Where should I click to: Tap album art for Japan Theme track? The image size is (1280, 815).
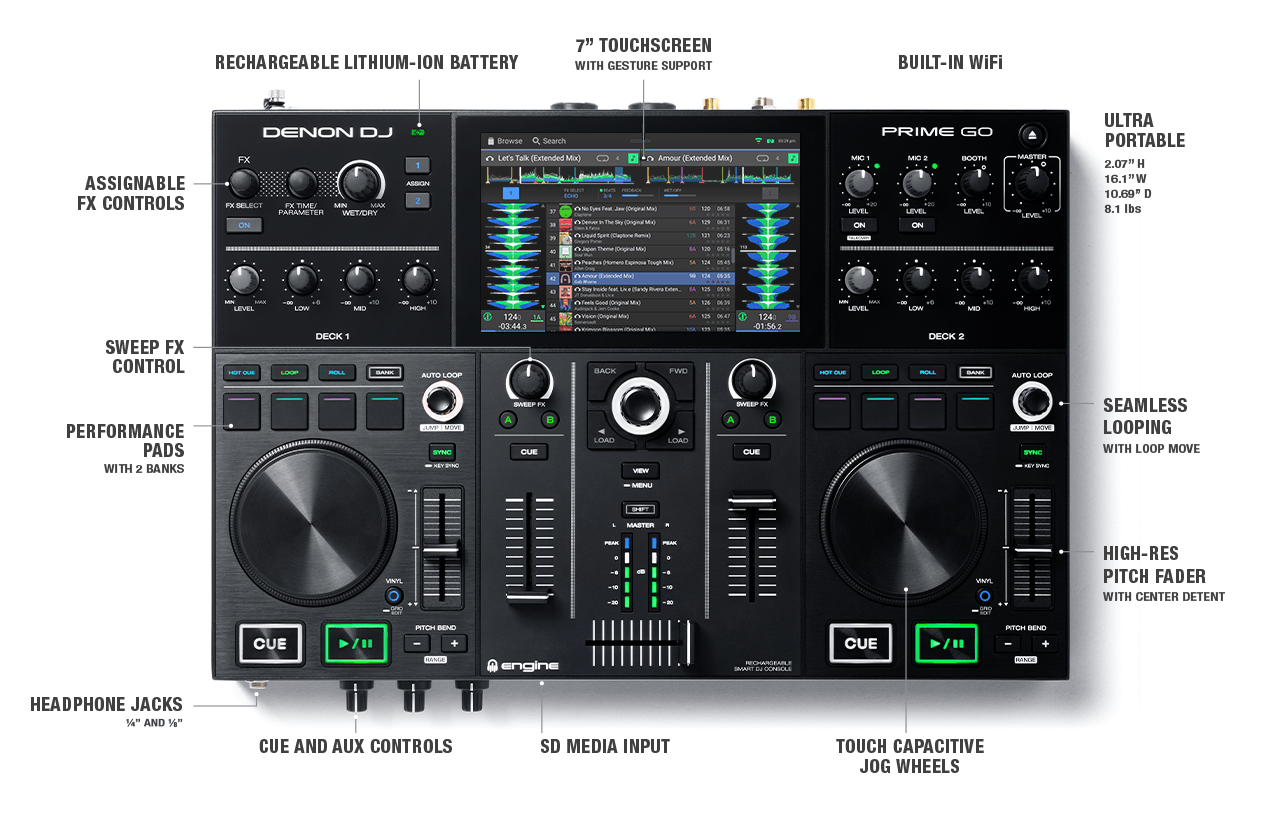click(x=566, y=251)
